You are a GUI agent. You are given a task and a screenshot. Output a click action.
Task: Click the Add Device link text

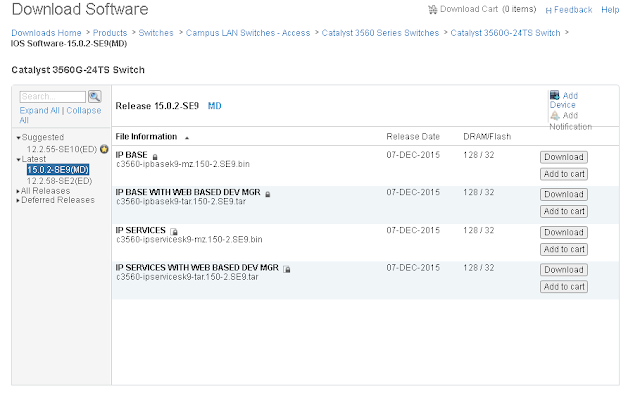(x=564, y=100)
